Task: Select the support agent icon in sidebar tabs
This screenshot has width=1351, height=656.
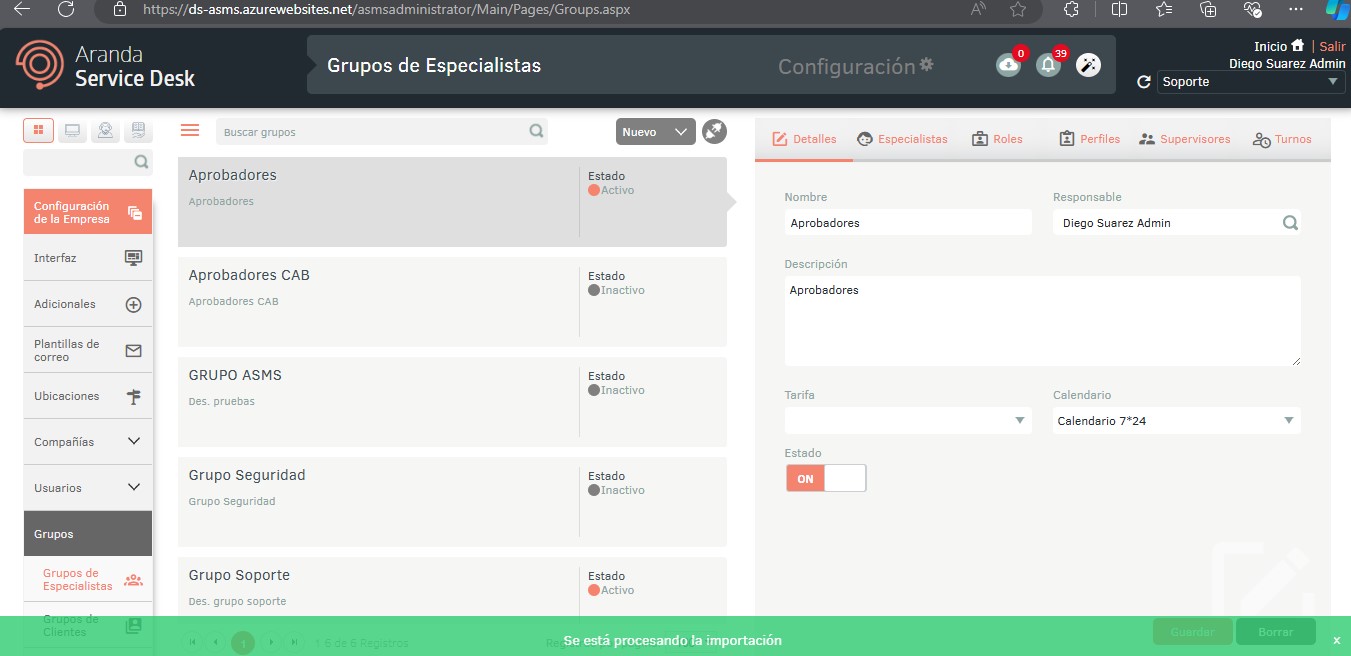Action: (x=105, y=131)
